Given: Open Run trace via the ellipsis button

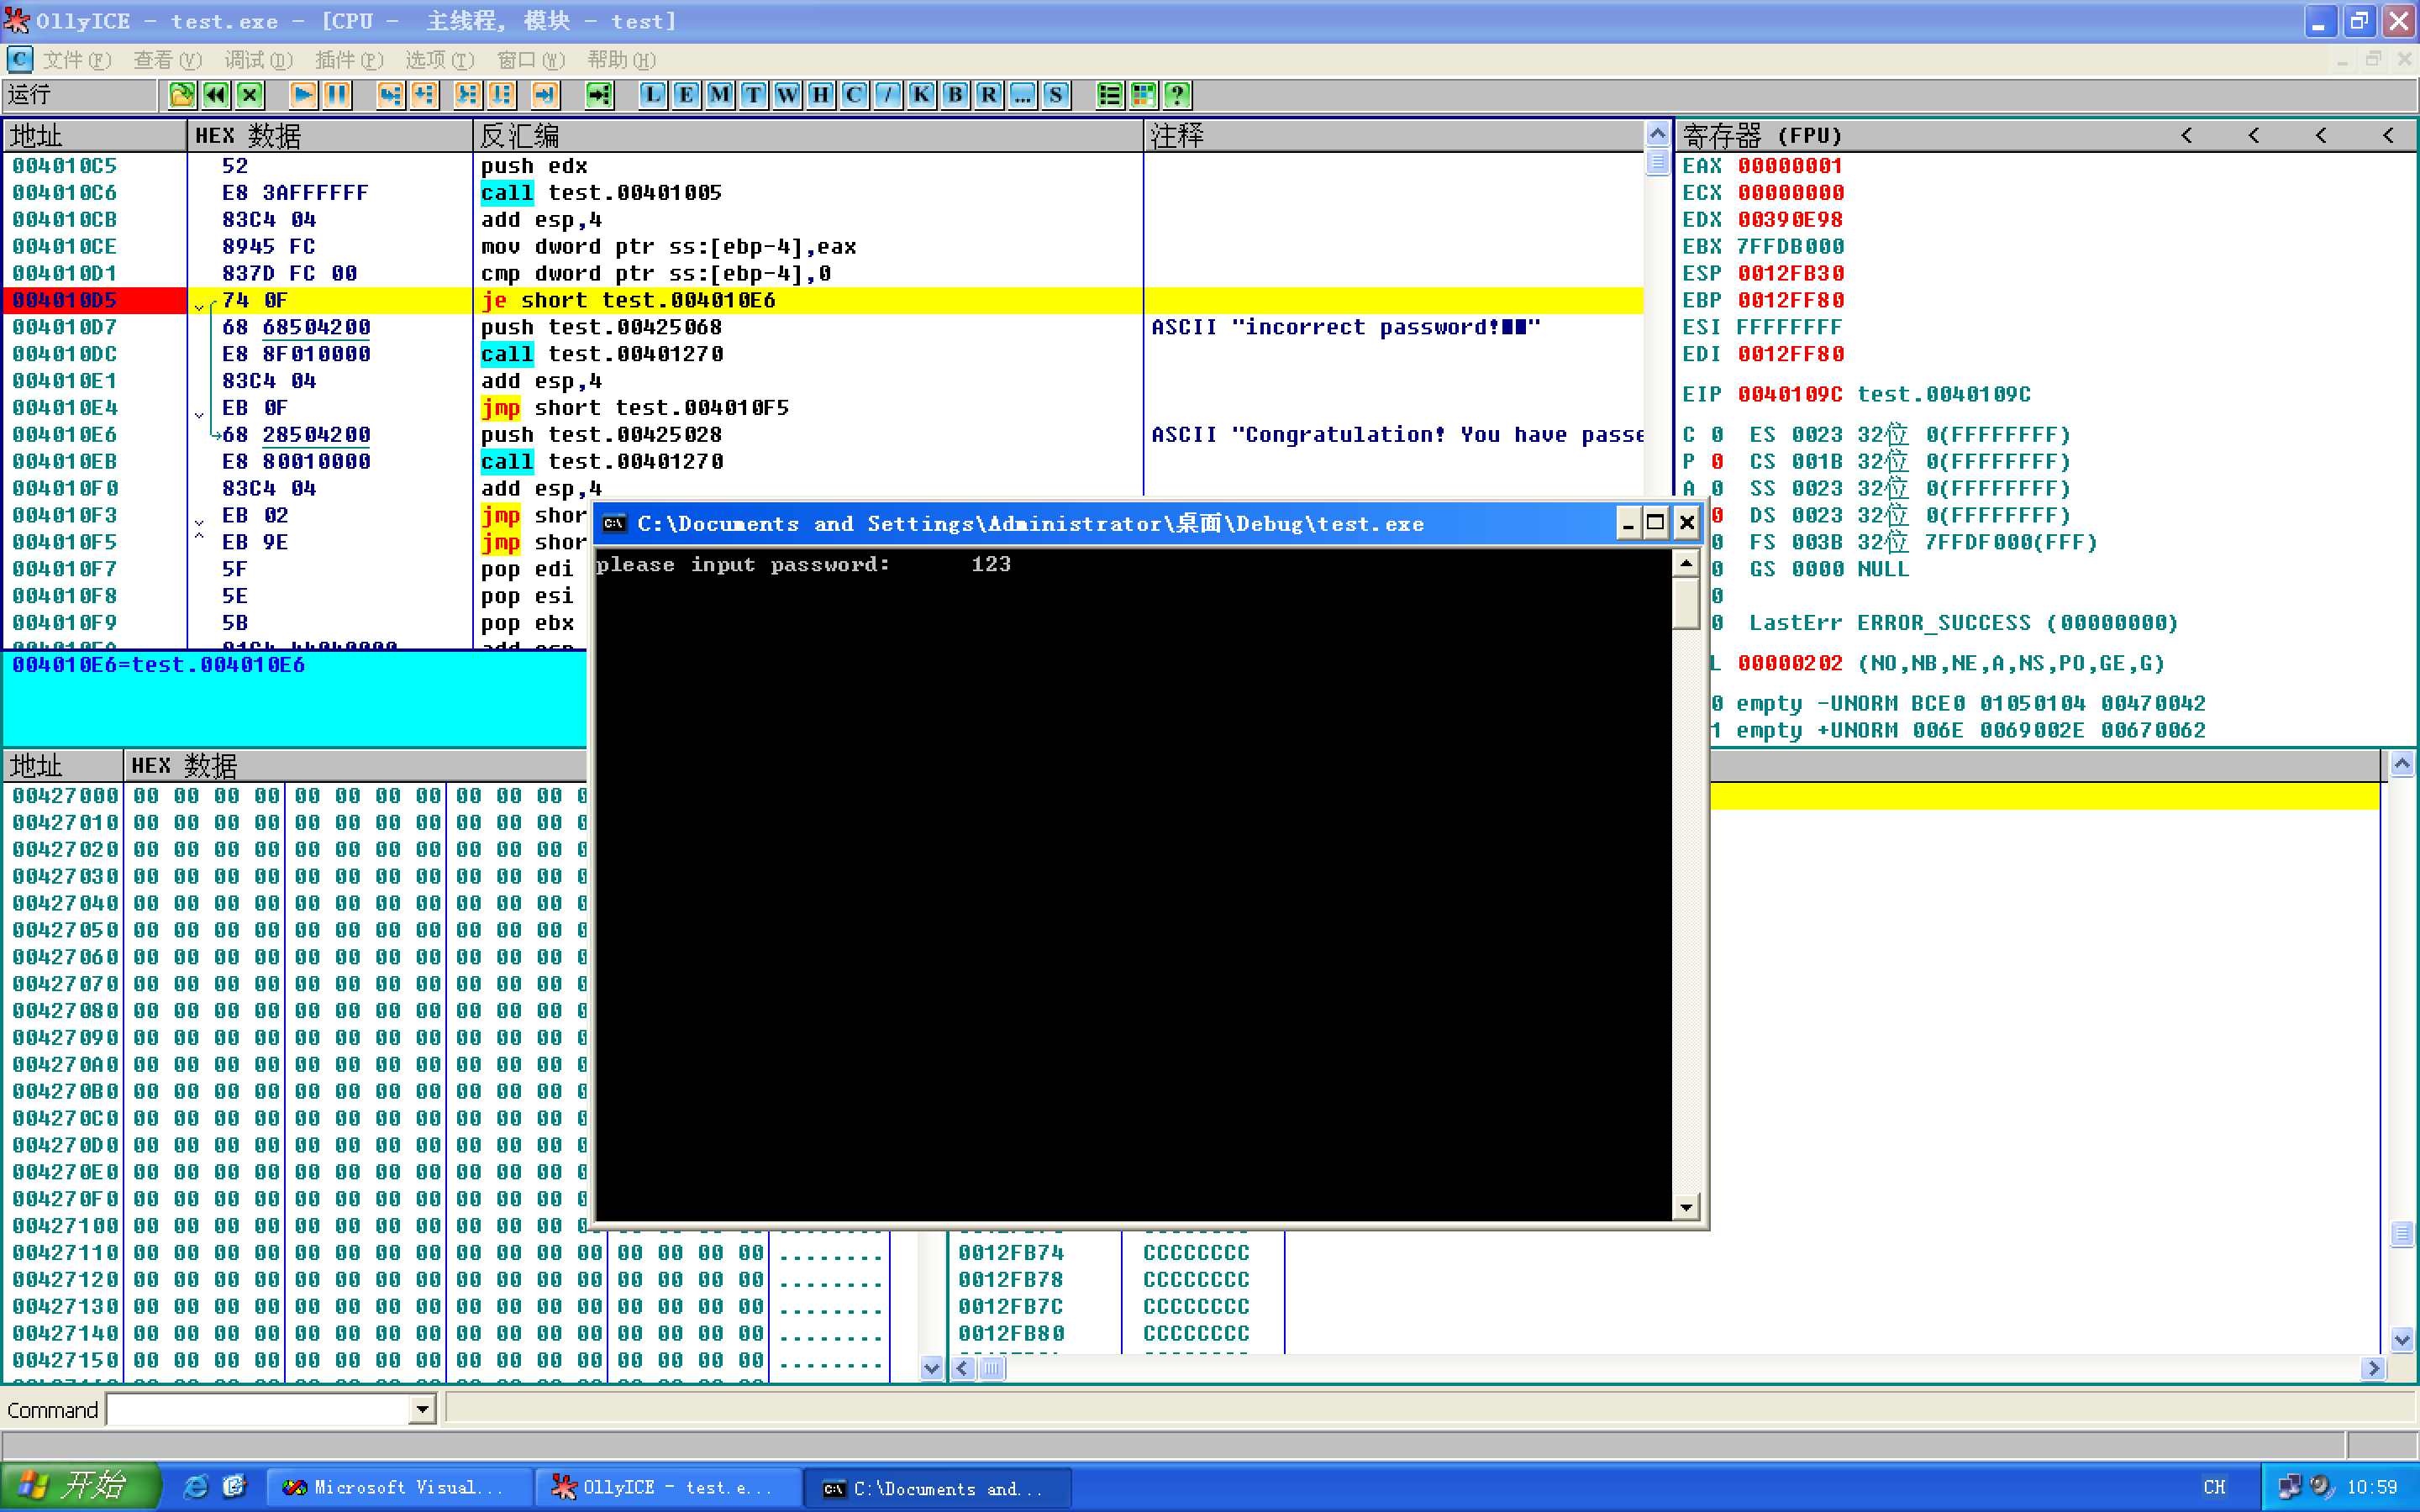Looking at the screenshot, I should [x=1022, y=95].
